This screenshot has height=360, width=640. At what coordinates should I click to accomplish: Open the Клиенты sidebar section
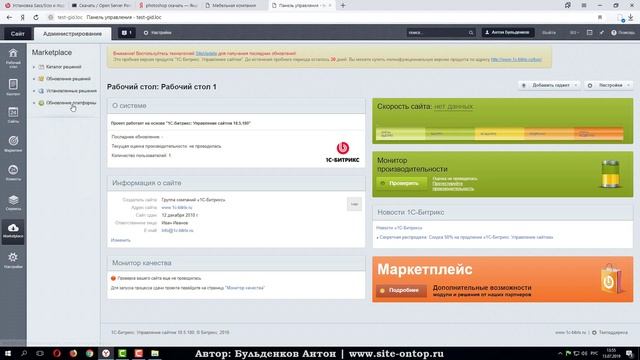coord(13,173)
